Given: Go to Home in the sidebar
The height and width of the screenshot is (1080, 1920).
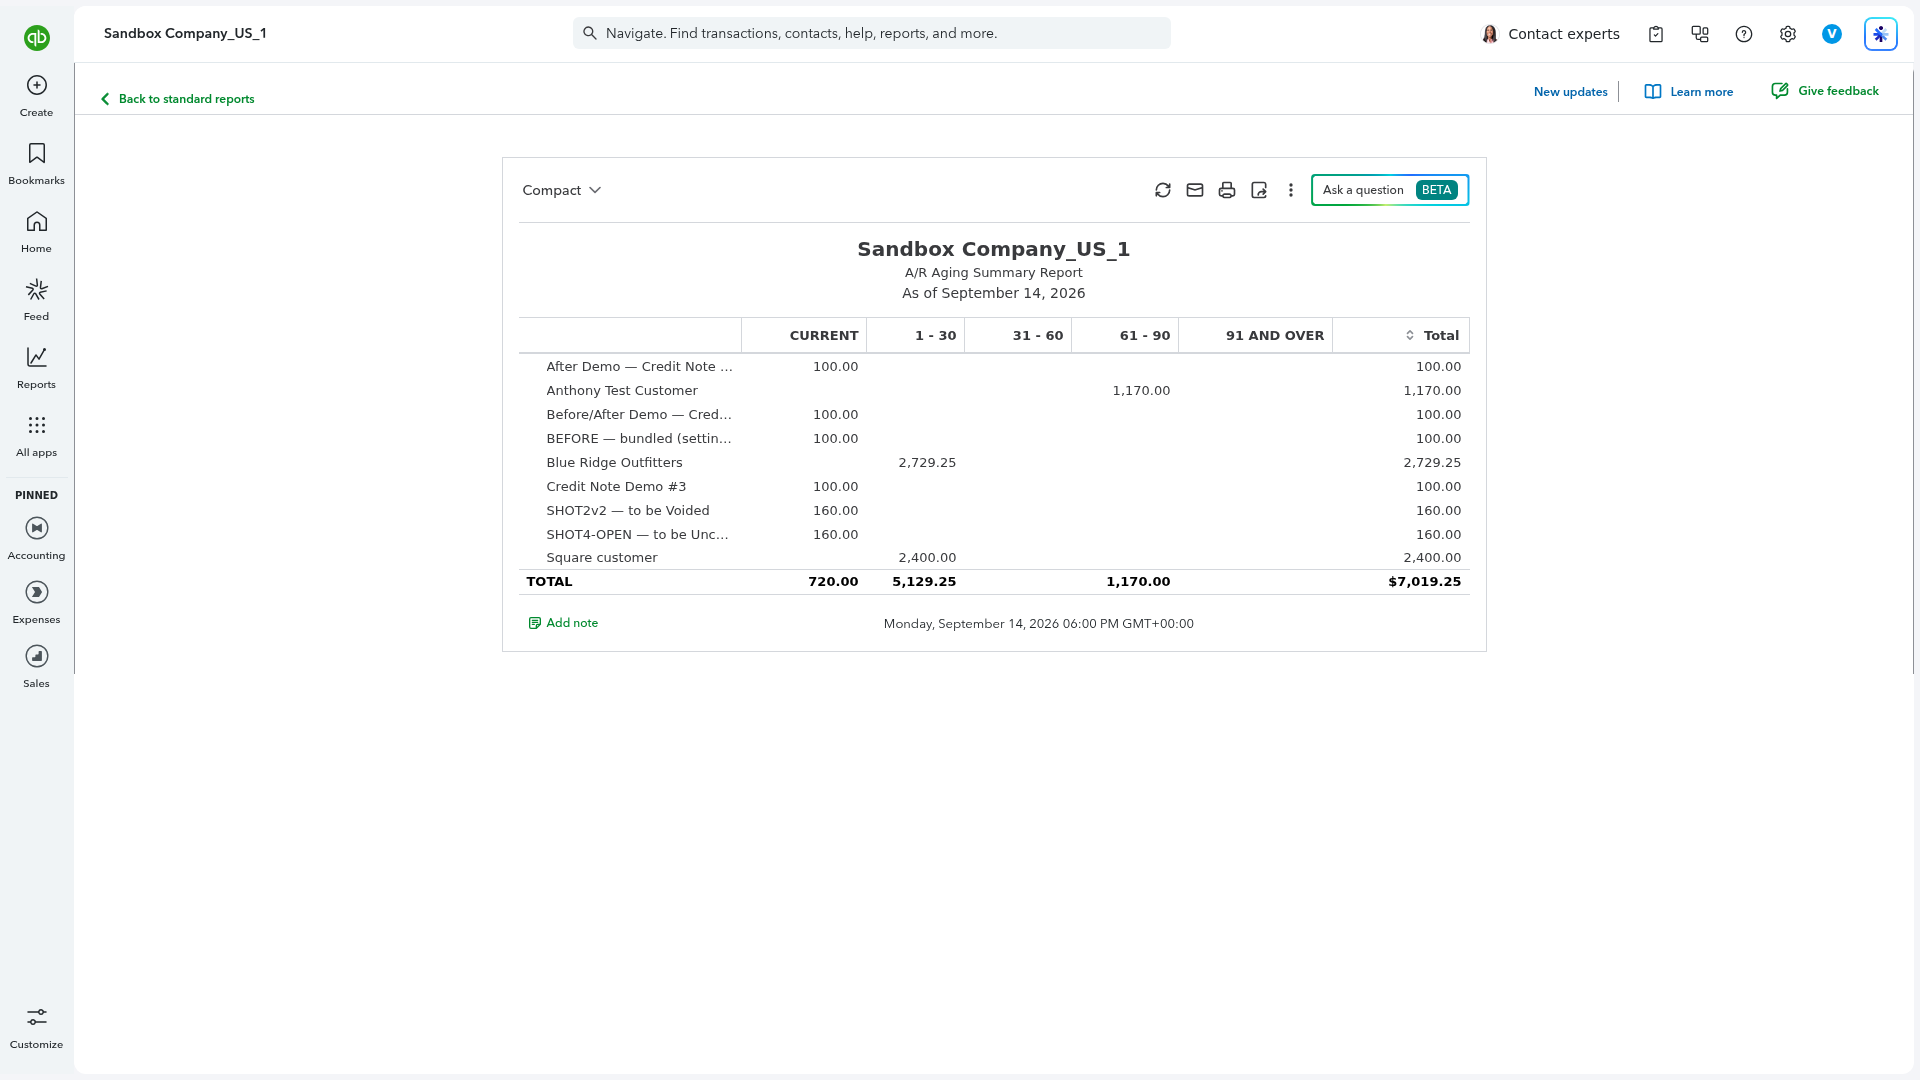Looking at the screenshot, I should point(37,232).
